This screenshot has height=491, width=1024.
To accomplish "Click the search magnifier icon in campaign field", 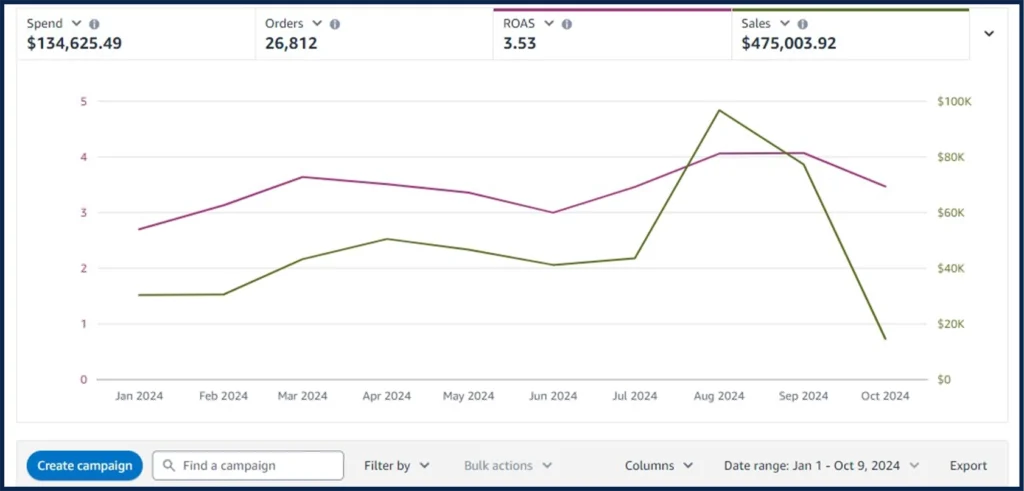I will coord(169,466).
